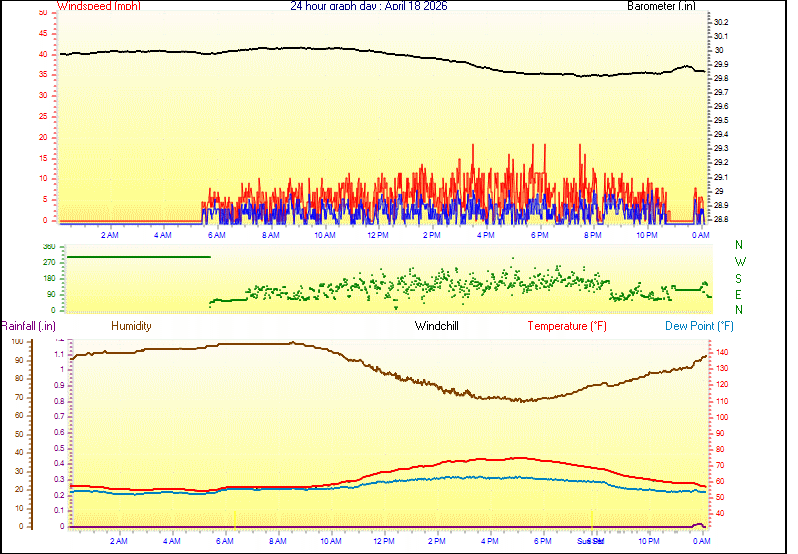Screen dimensions: 798x554
Task: Click the Humidity legend label
Action: [x=131, y=326]
